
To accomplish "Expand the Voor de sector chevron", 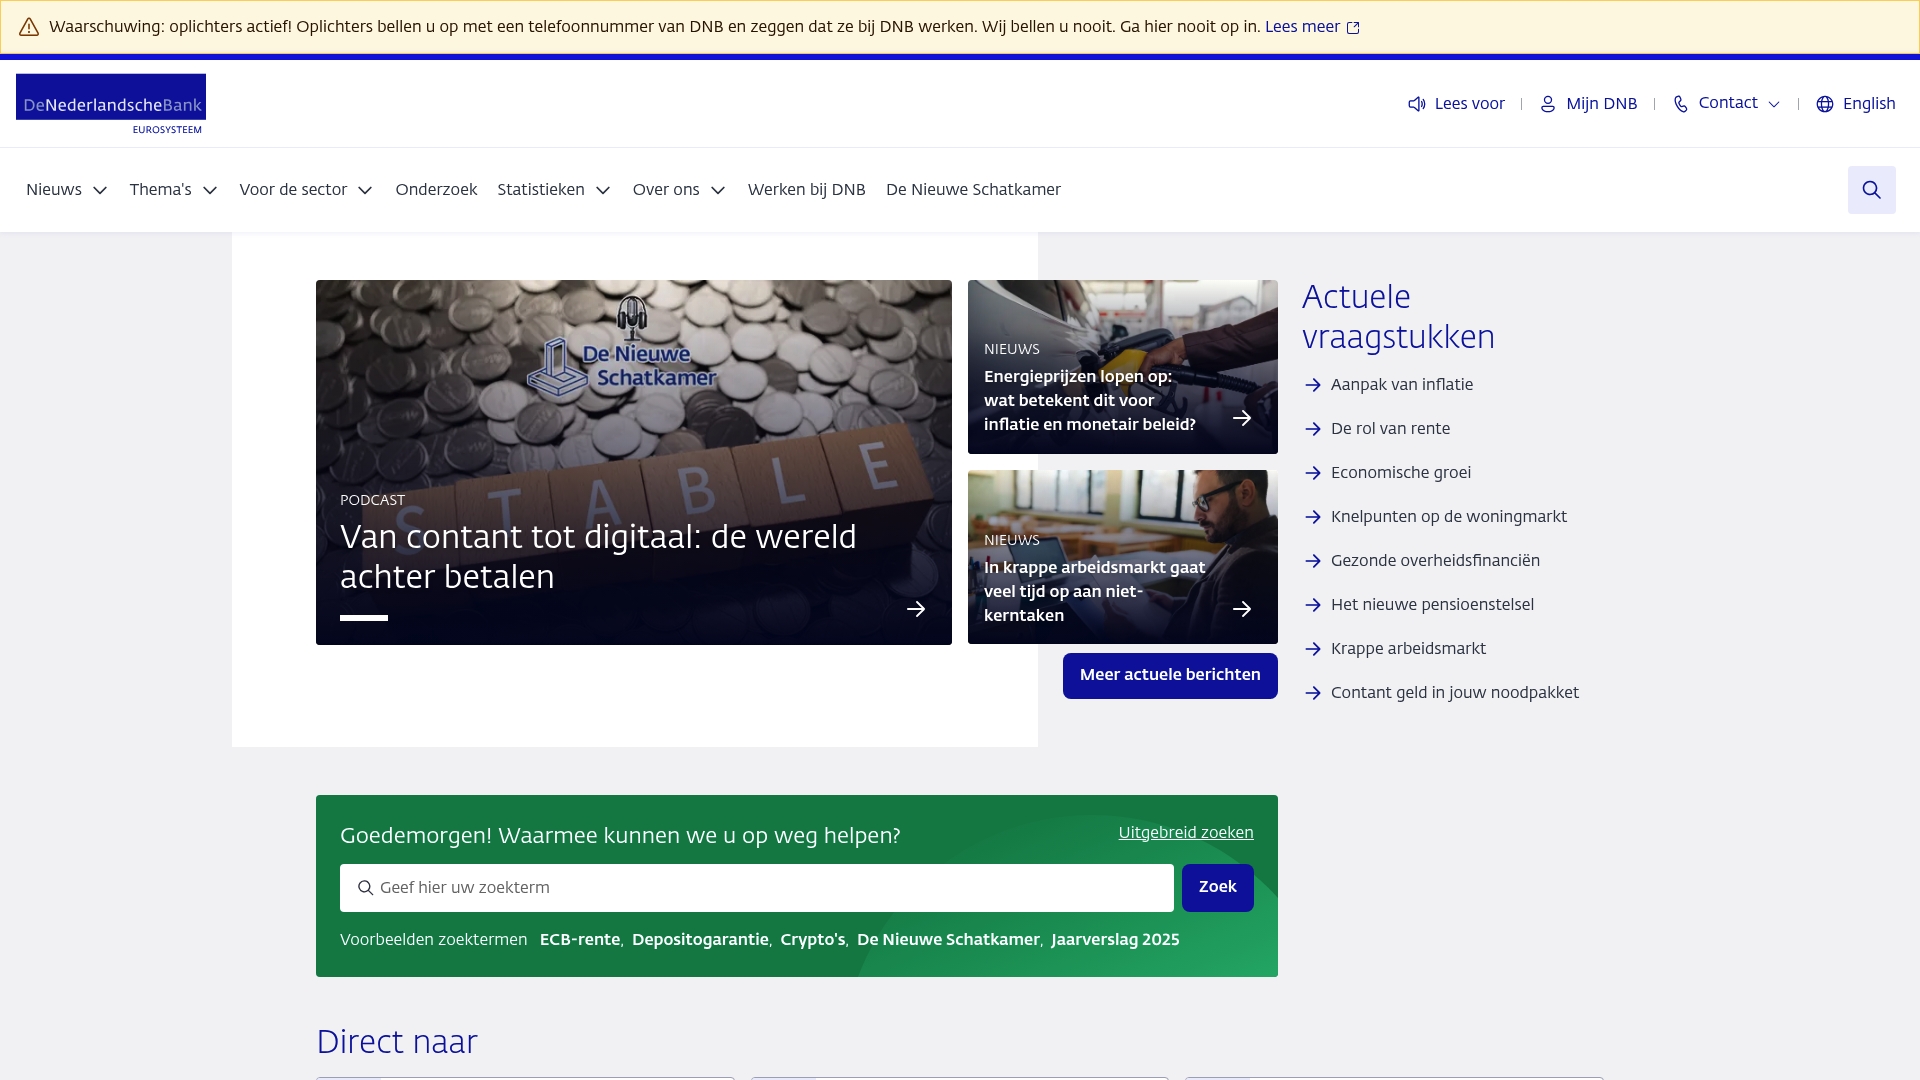I will coord(365,190).
